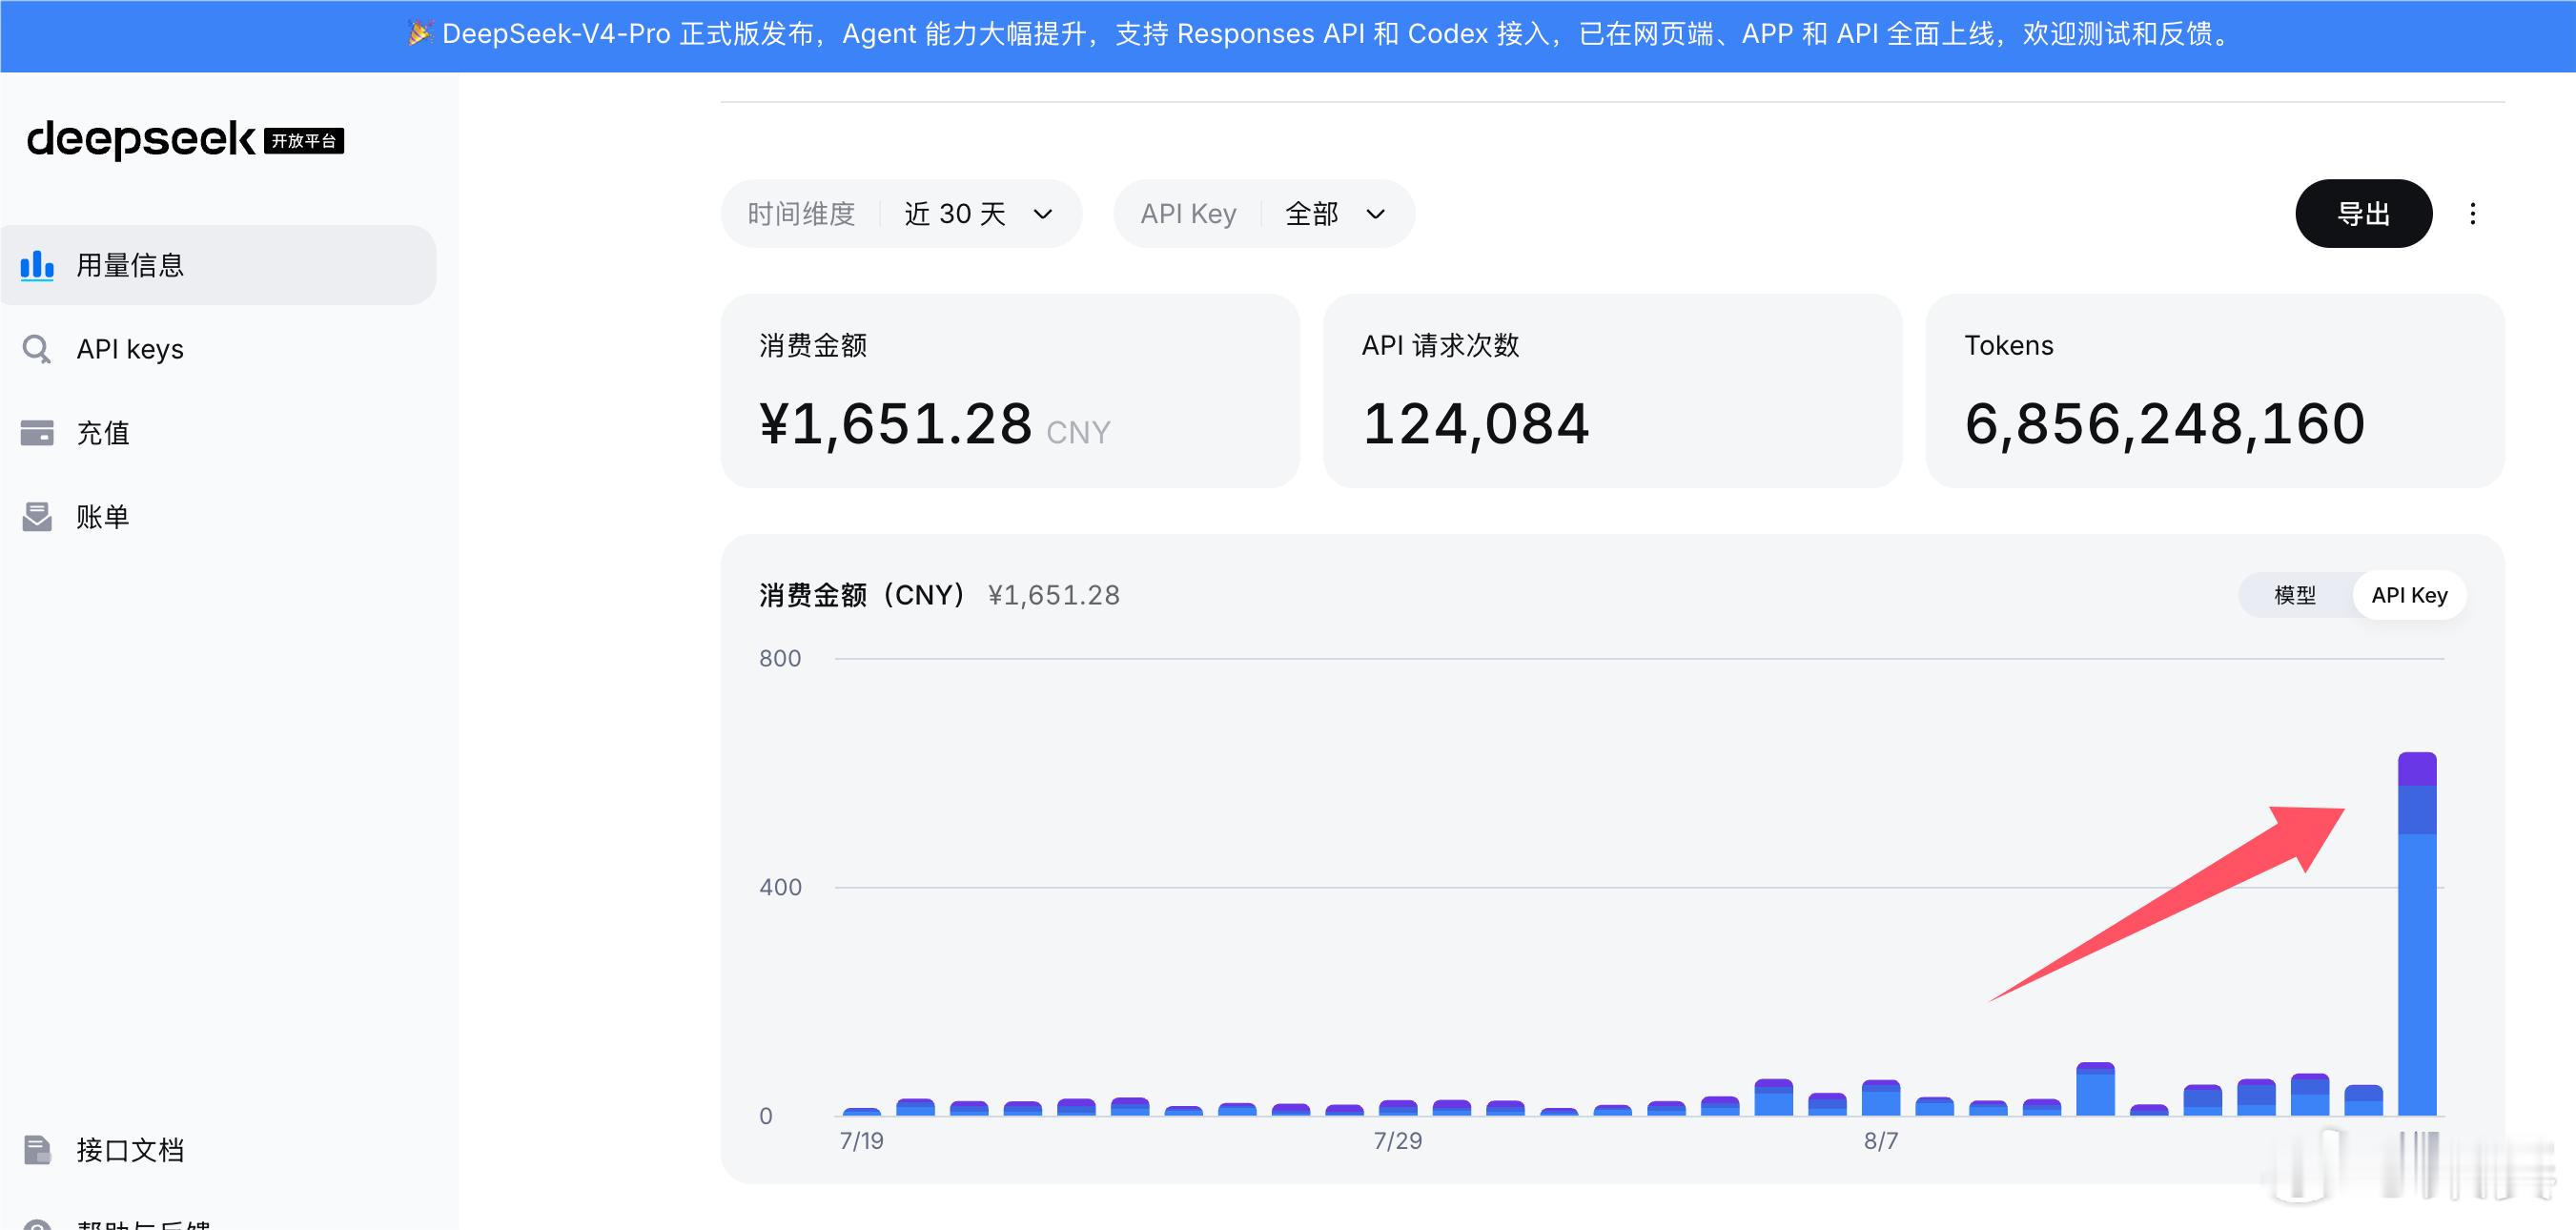Image resolution: width=2576 pixels, height=1230 pixels.
Task: Click the 400 y-axis label
Action: pyautogui.click(x=780, y=888)
